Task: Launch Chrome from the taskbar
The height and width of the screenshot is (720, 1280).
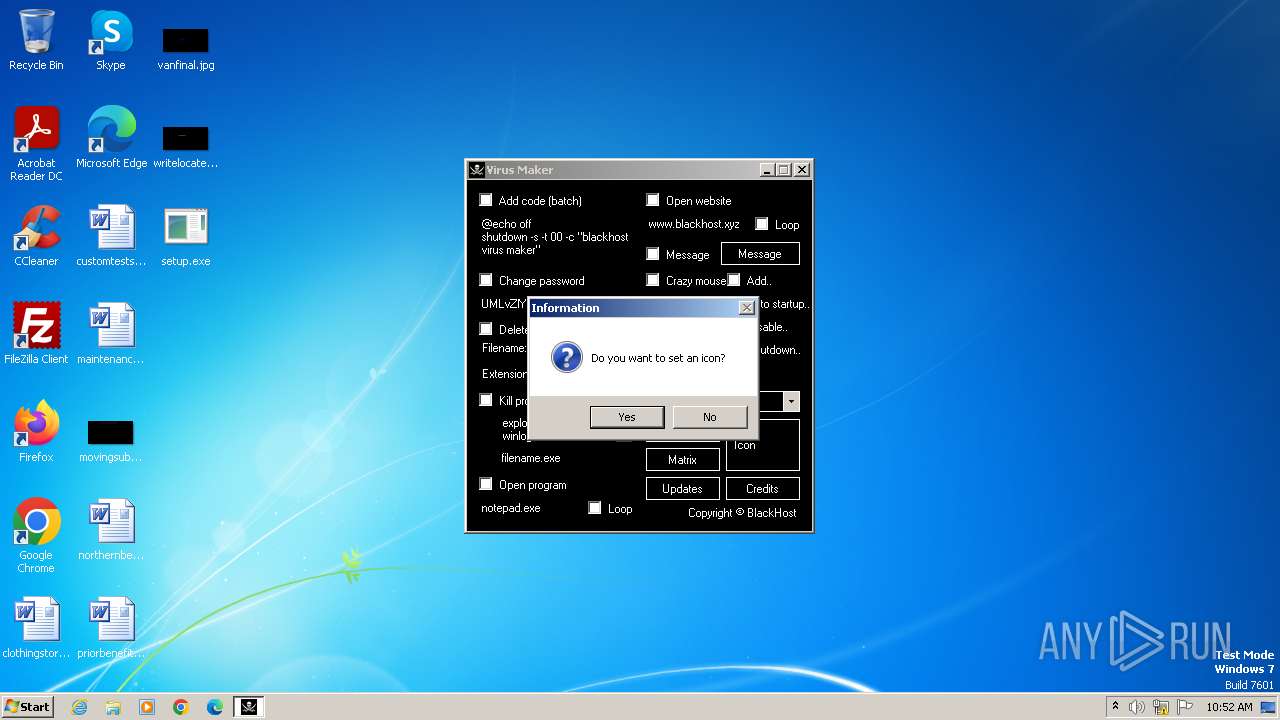Action: pyautogui.click(x=181, y=707)
